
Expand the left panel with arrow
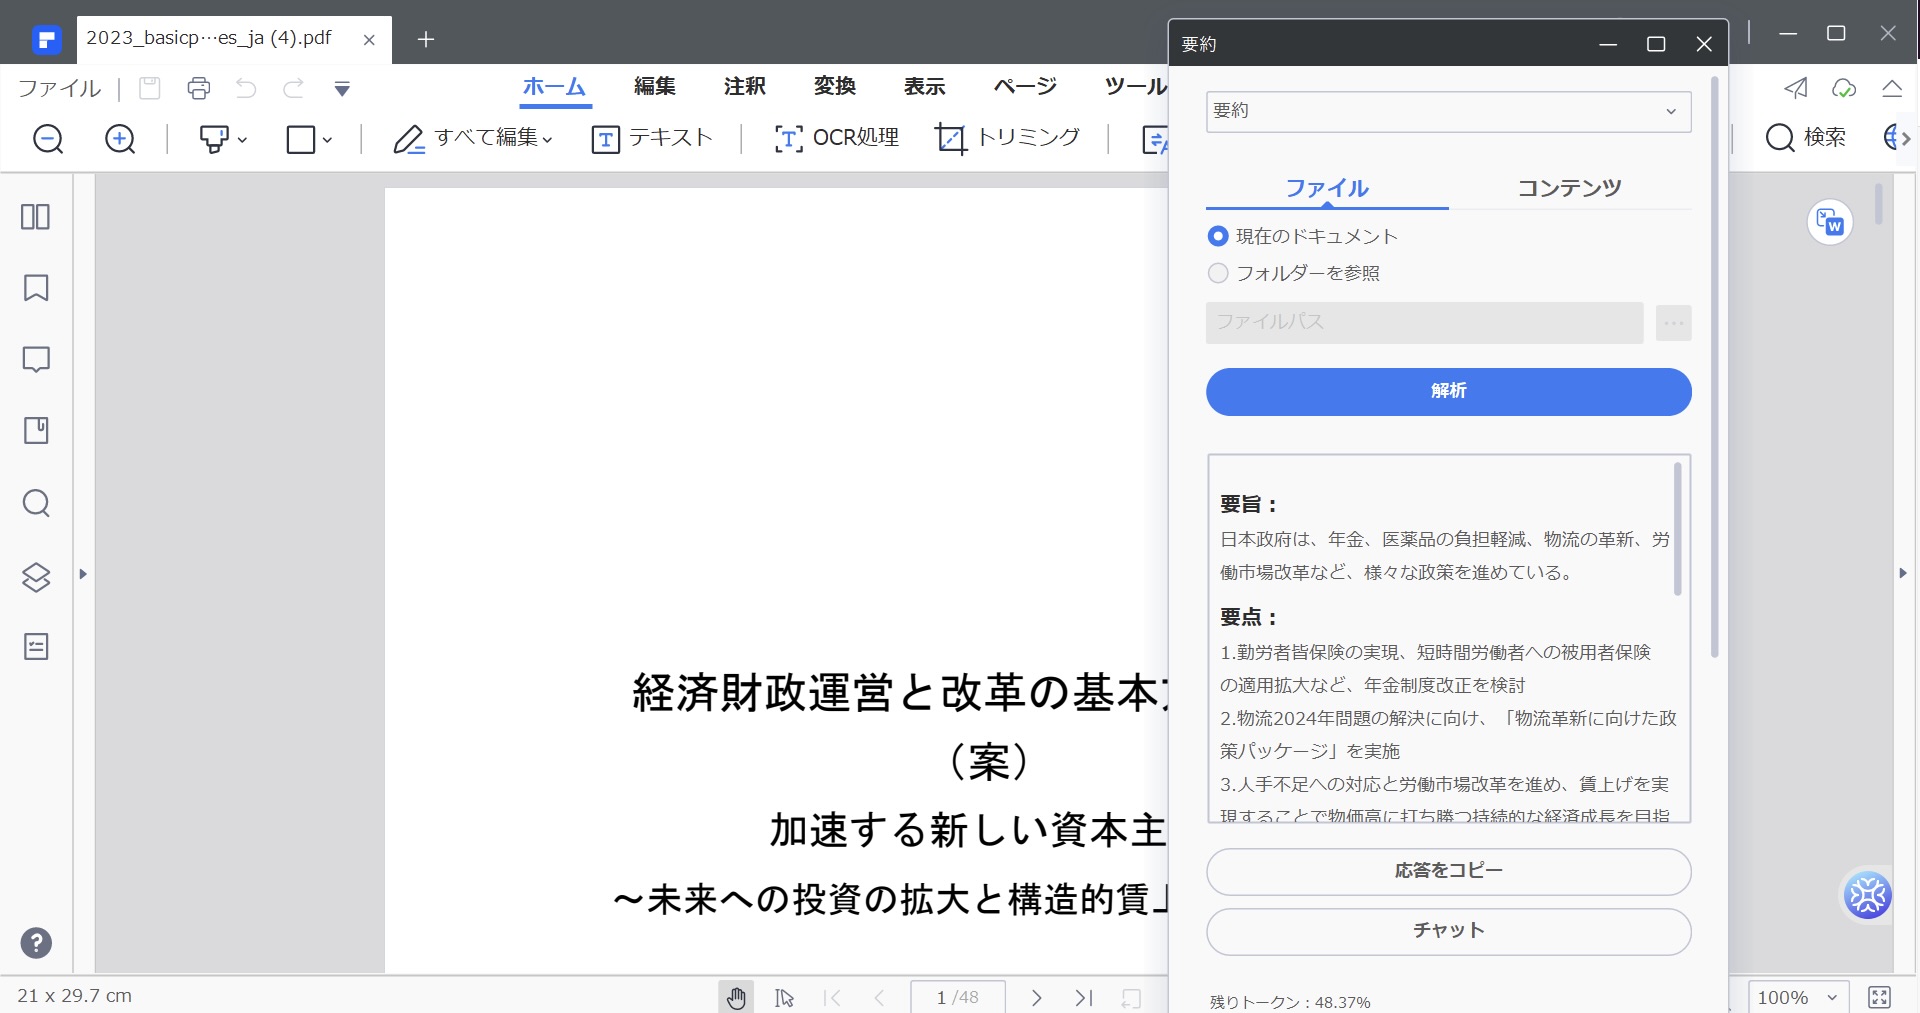(x=83, y=574)
